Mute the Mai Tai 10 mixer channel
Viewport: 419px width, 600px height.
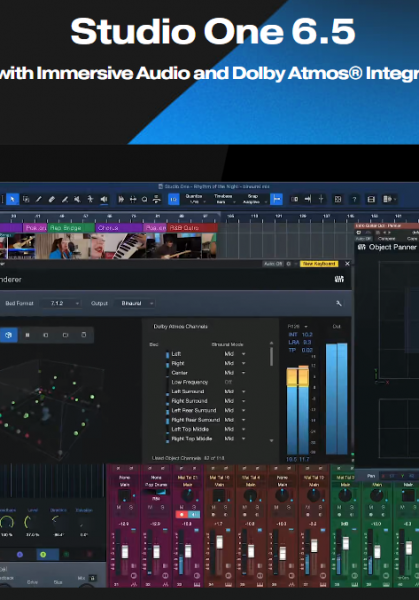(213, 507)
